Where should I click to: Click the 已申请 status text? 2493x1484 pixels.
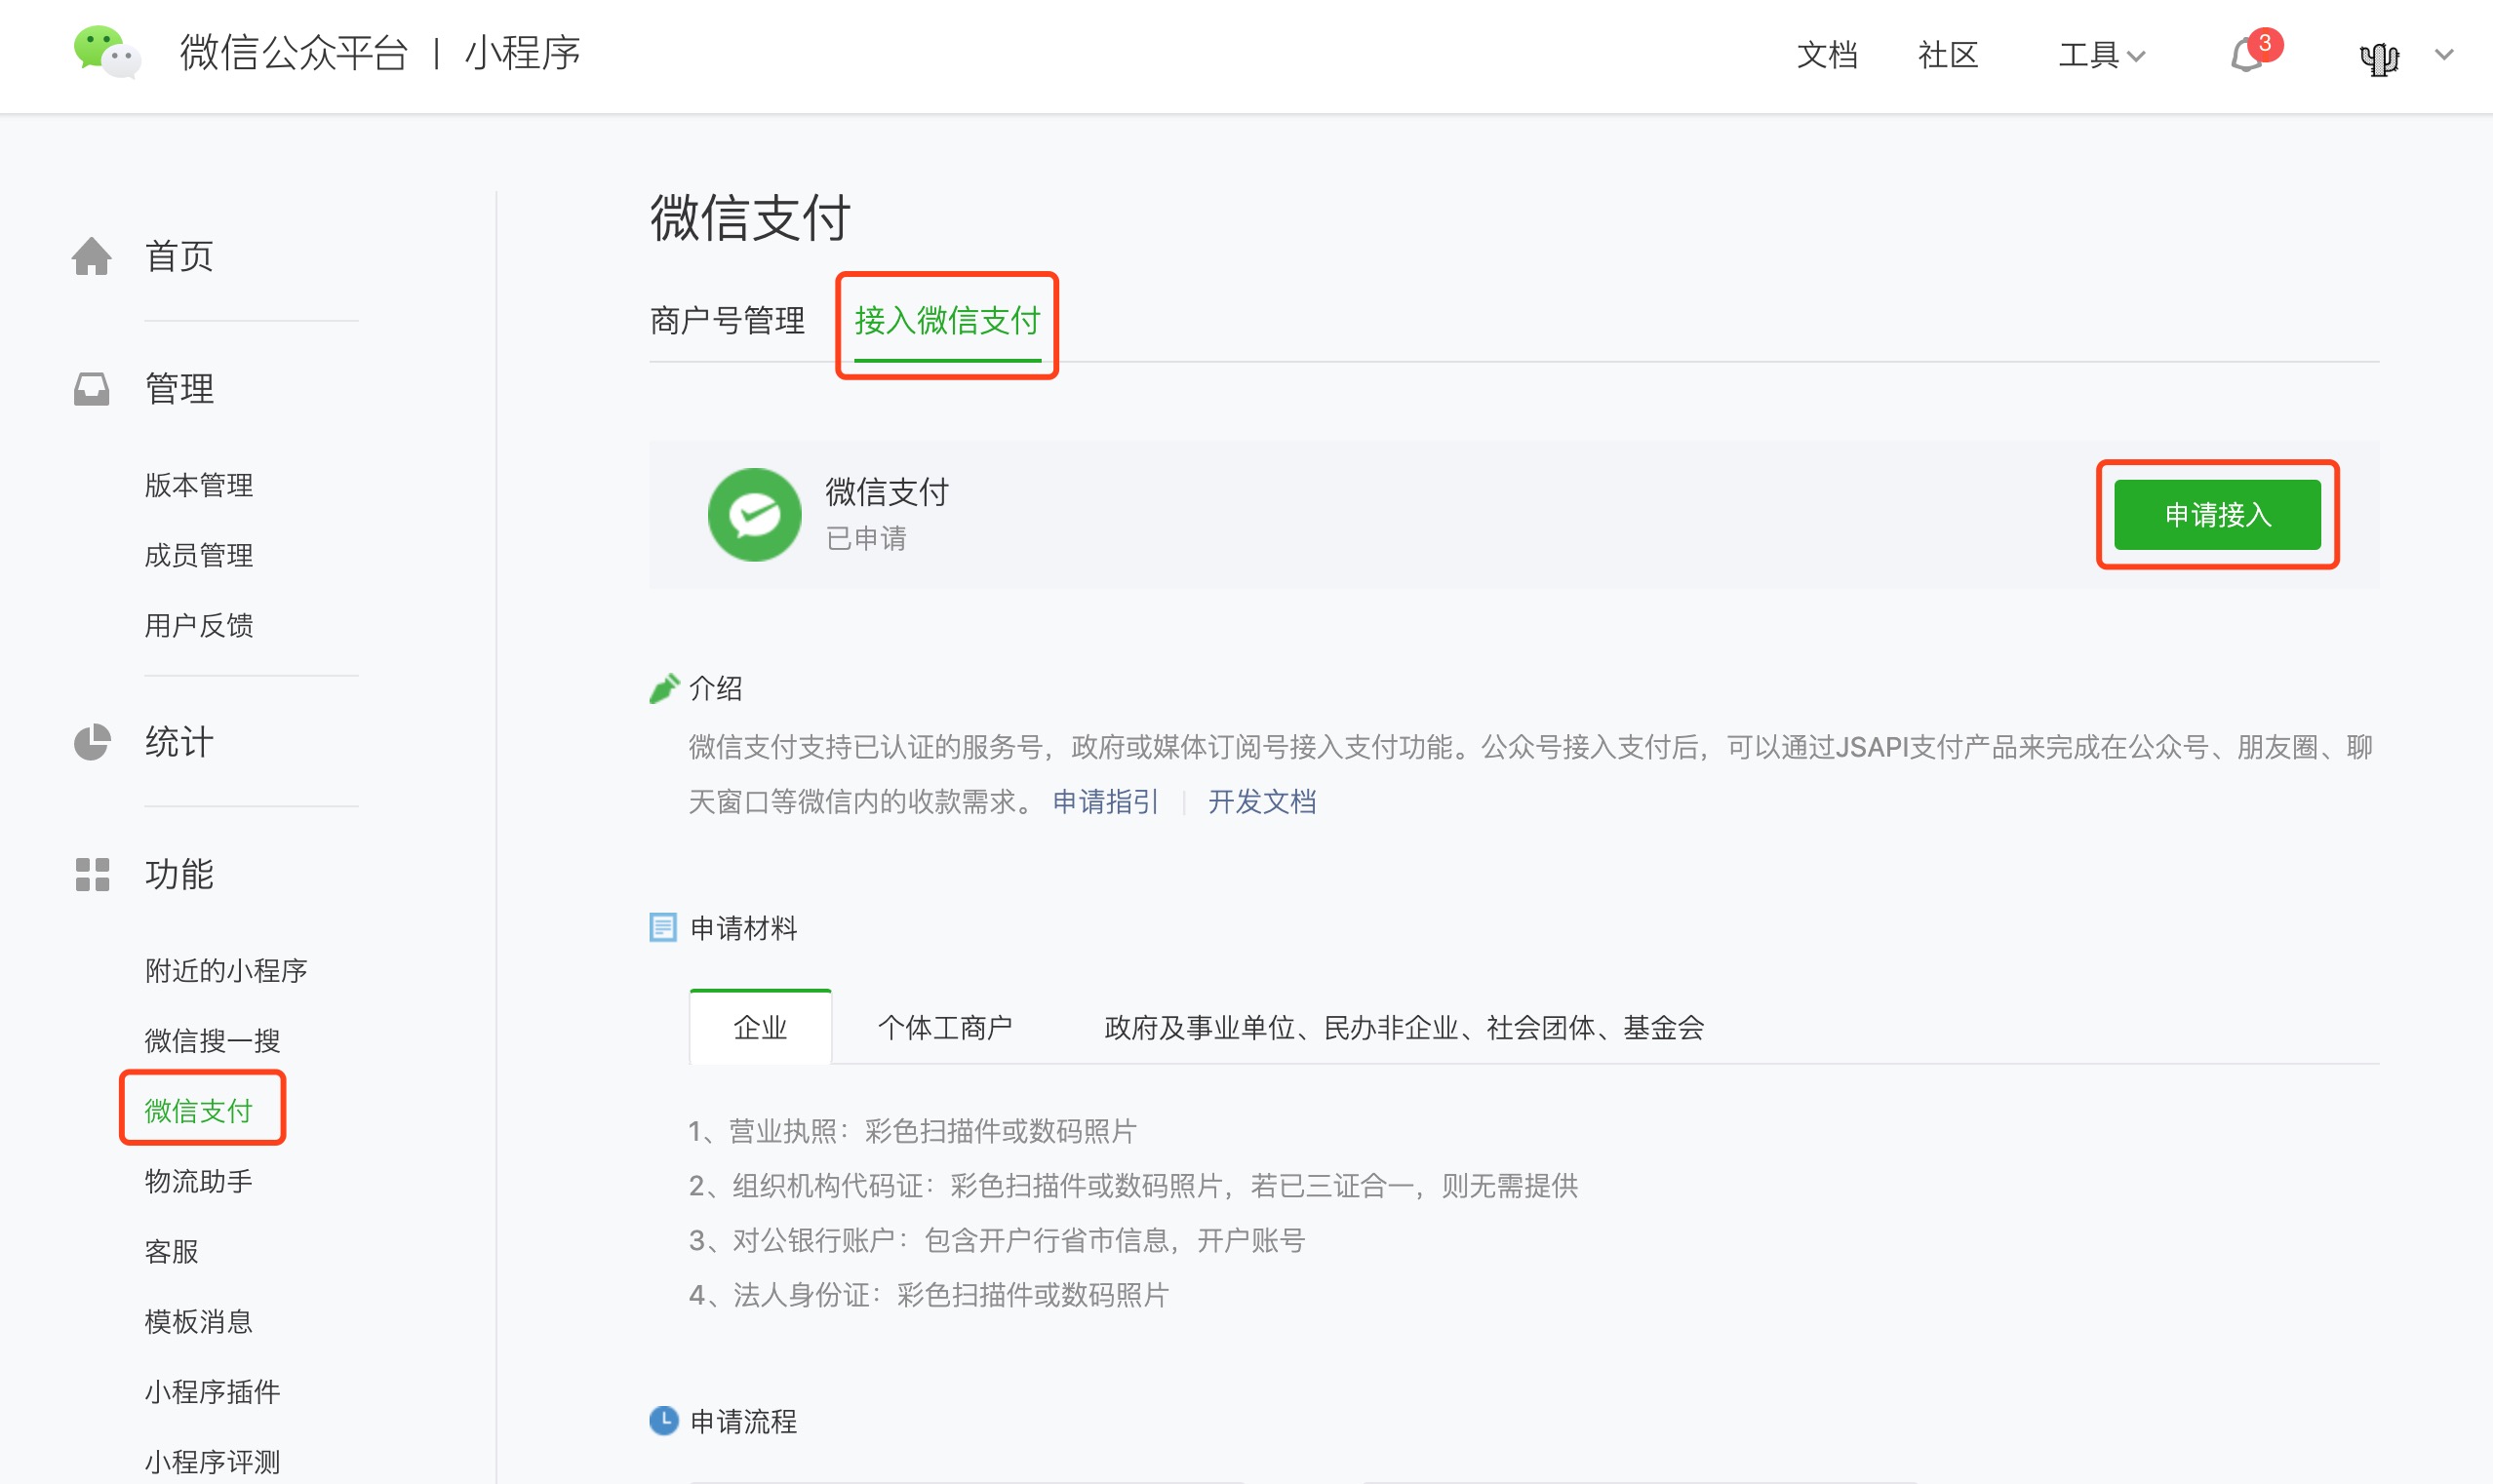[866, 538]
